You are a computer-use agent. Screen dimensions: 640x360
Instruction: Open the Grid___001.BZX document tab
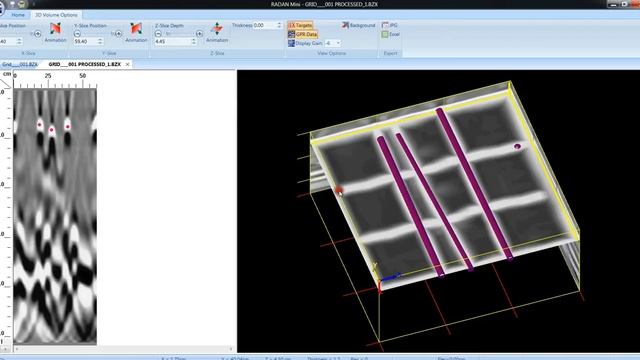coord(20,64)
